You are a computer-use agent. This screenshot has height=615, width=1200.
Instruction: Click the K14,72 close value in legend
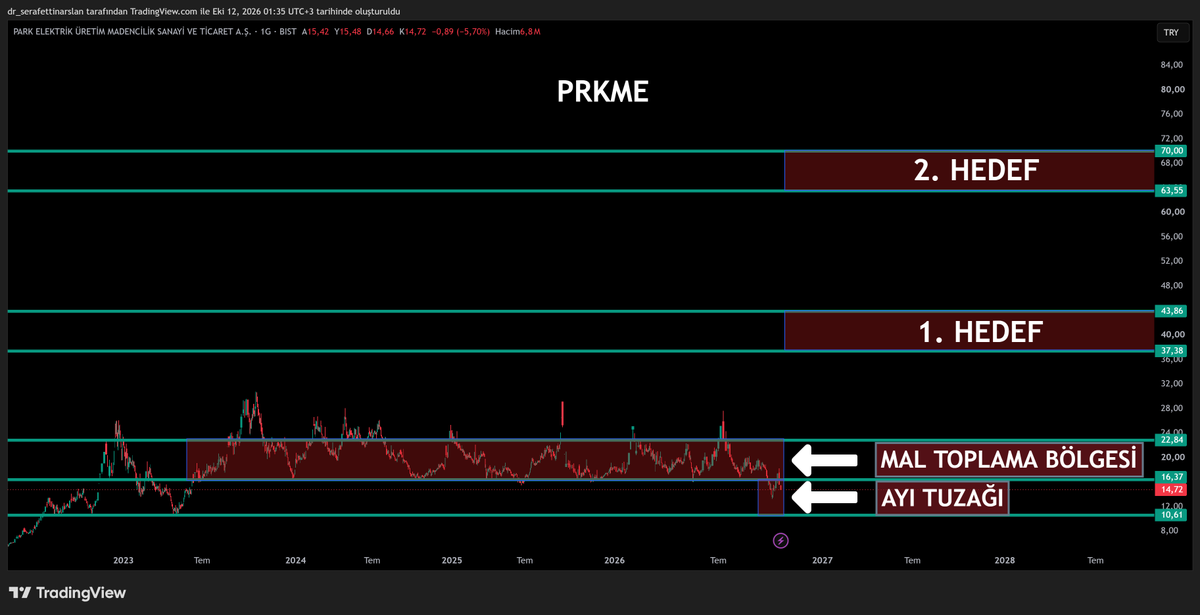pyautogui.click(x=412, y=32)
